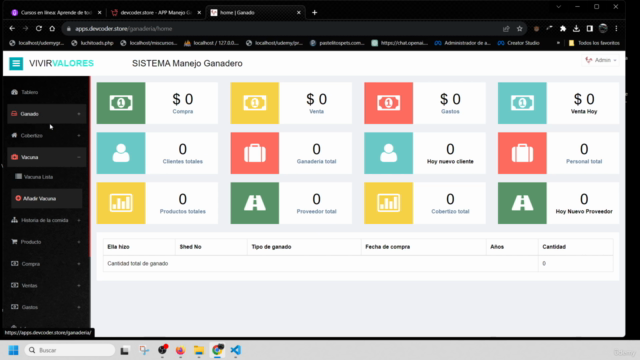Open a new browser tab

(x=314, y=13)
